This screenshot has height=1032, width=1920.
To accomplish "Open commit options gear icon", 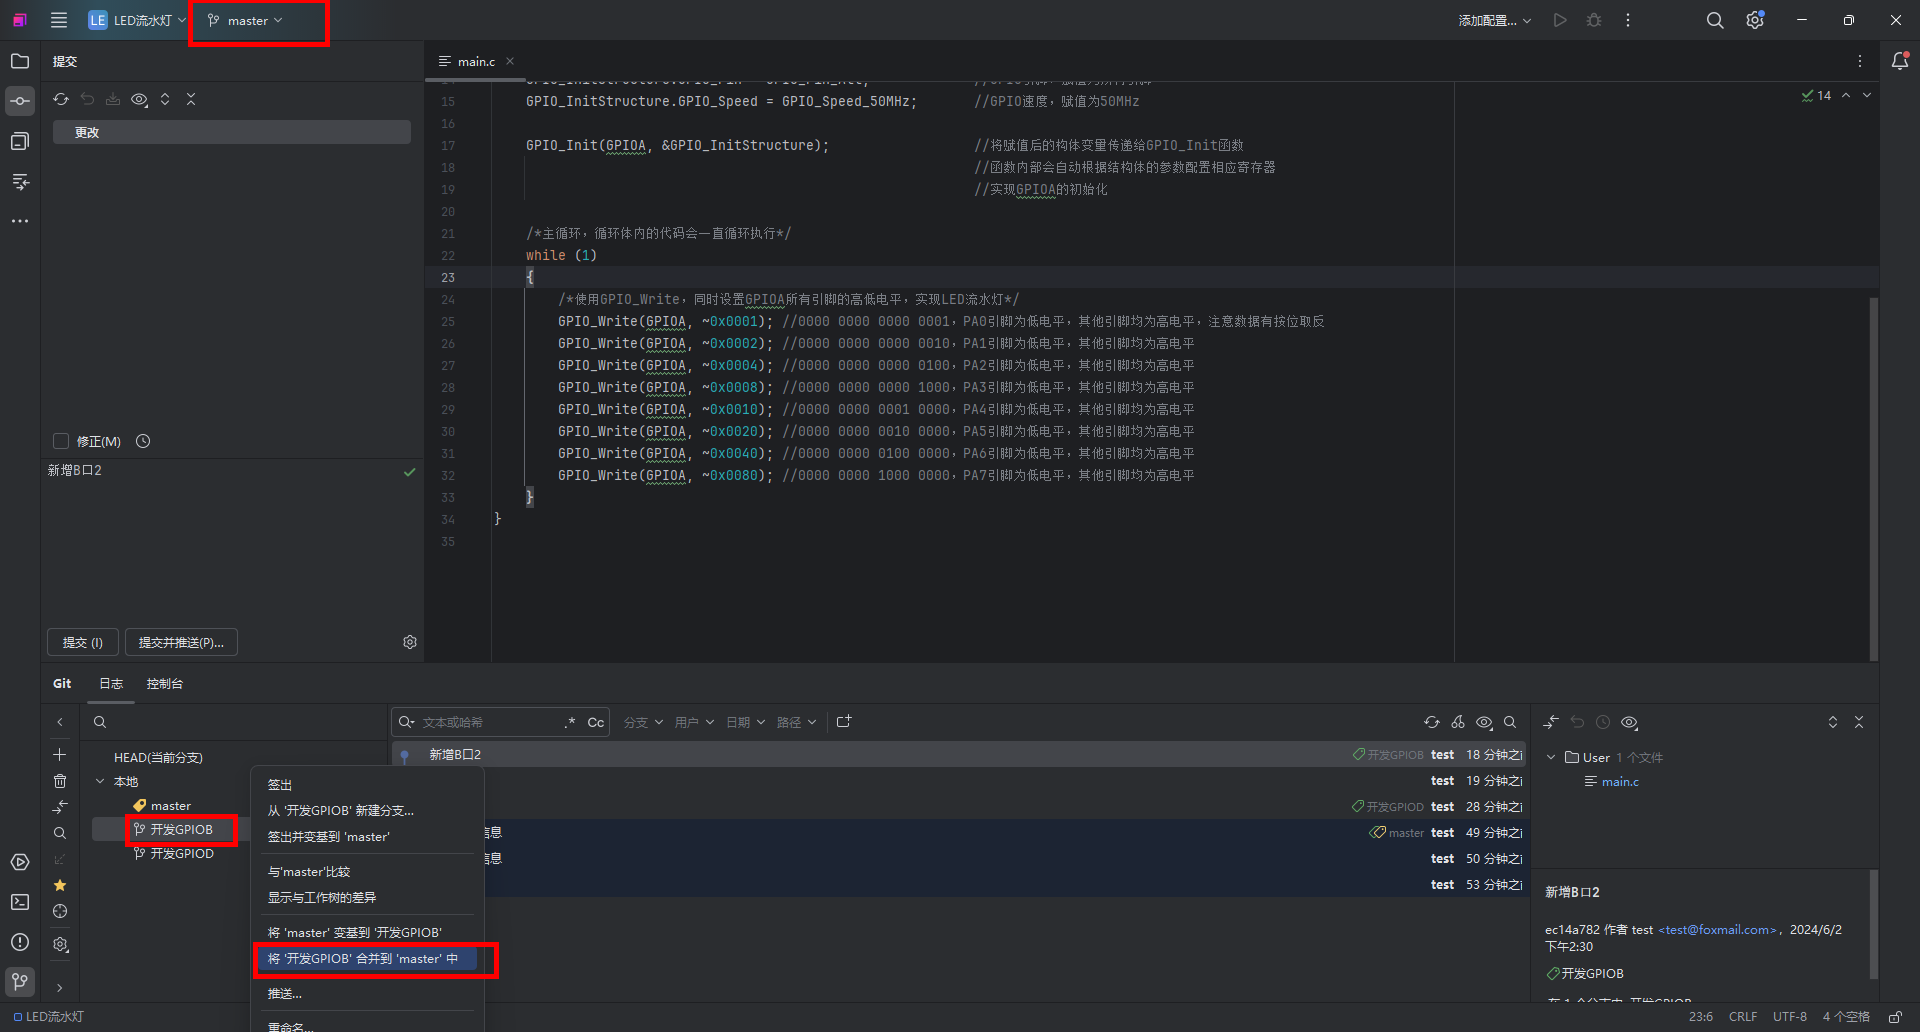I will (410, 642).
